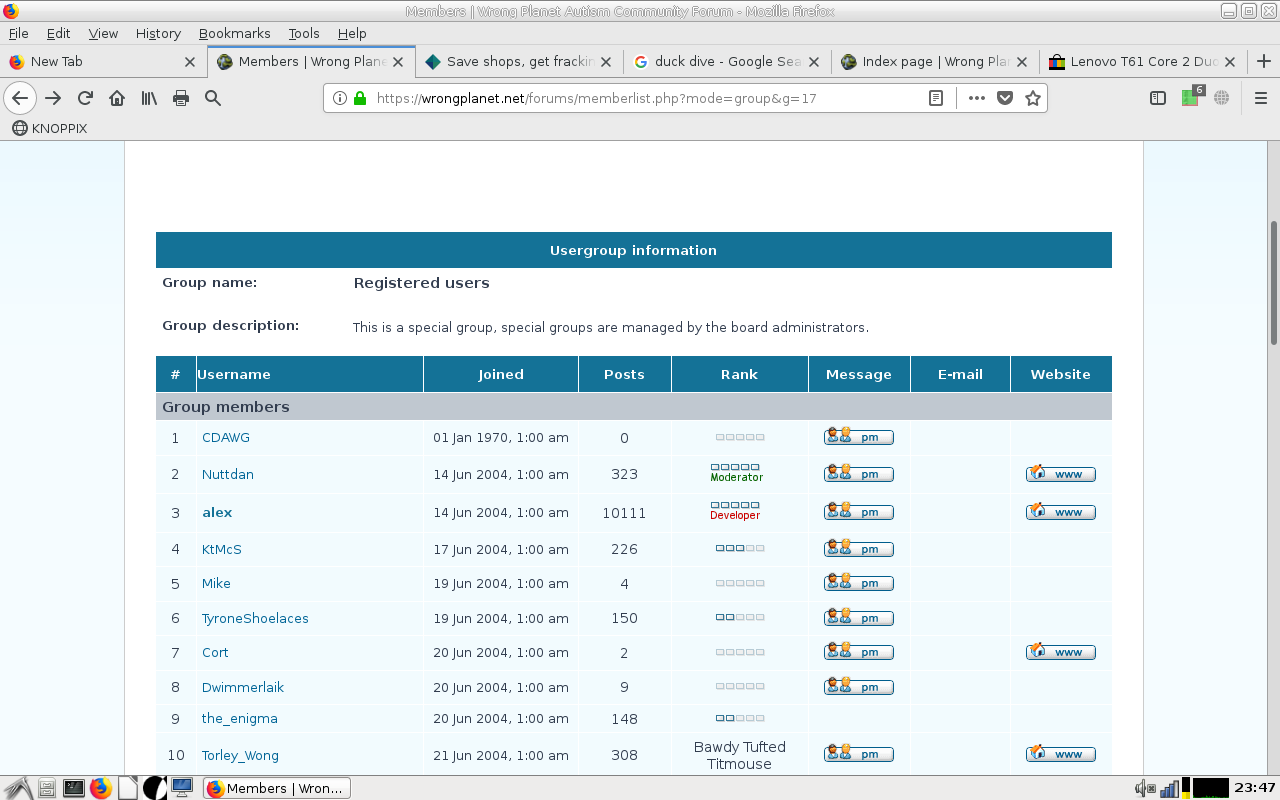Send pm to Dwimmerlaik
The height and width of the screenshot is (800, 1280).
pyautogui.click(x=859, y=686)
